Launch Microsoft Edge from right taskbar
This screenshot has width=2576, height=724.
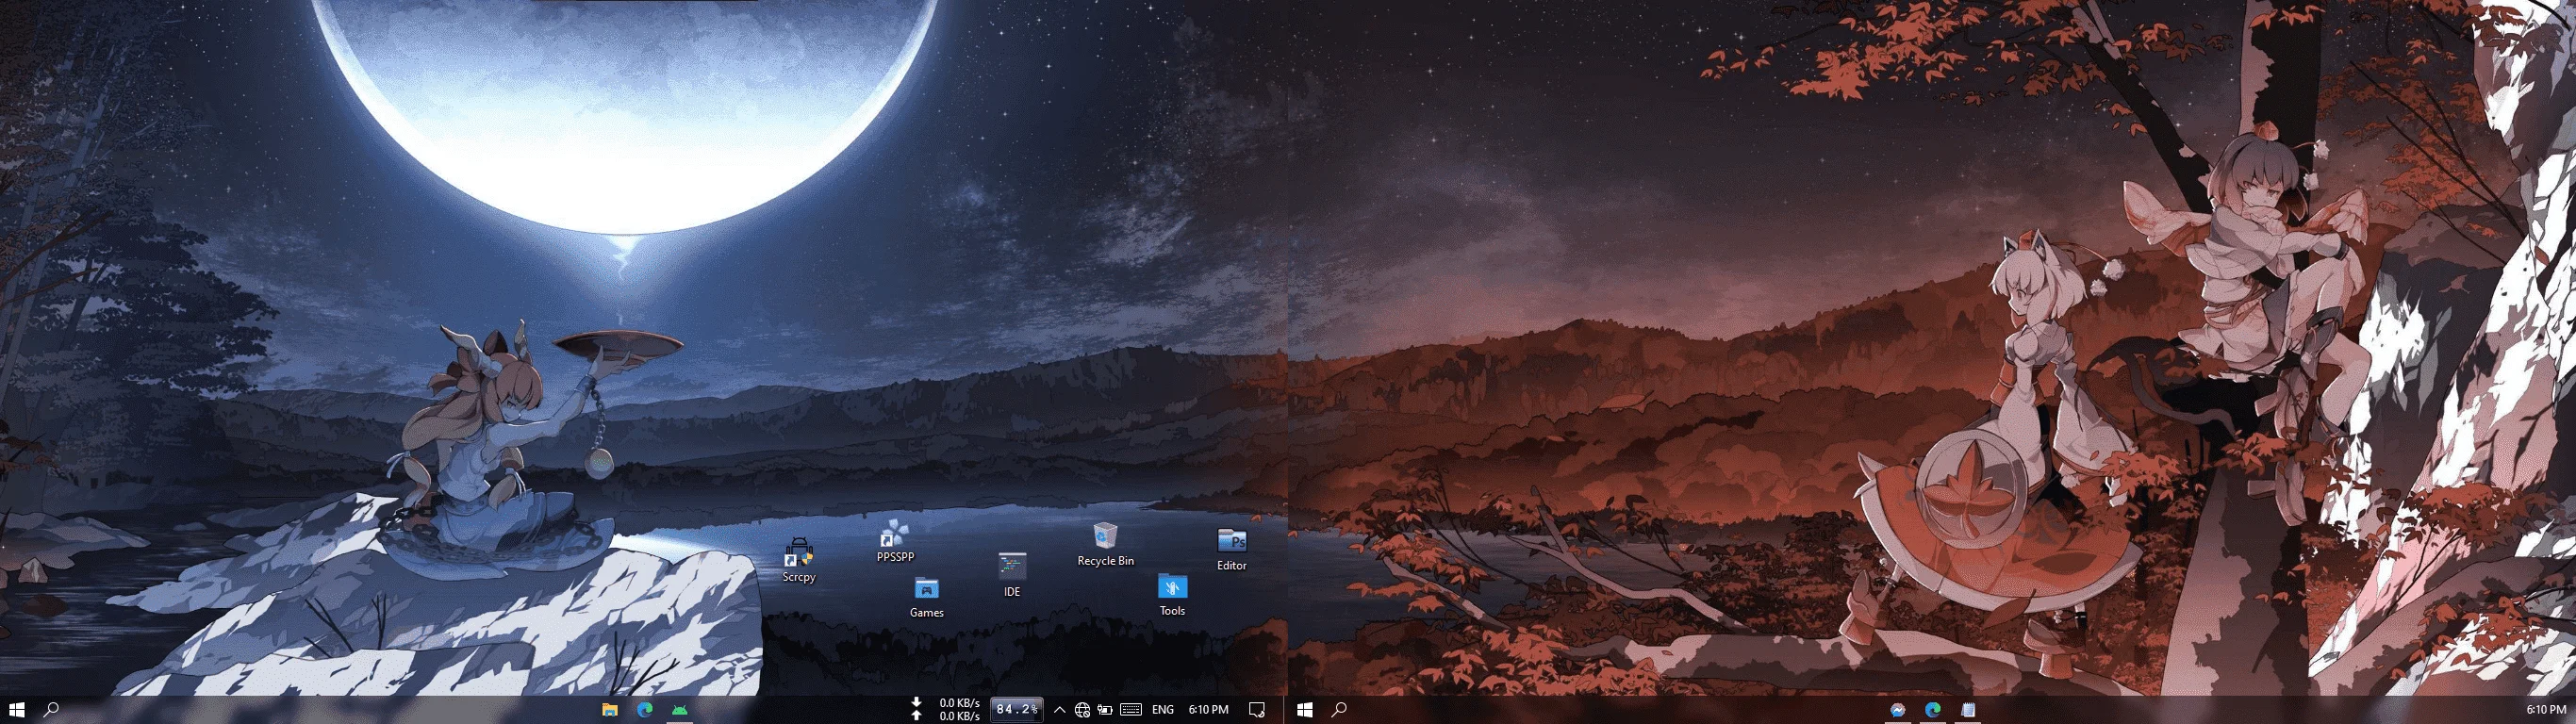pos(1933,710)
